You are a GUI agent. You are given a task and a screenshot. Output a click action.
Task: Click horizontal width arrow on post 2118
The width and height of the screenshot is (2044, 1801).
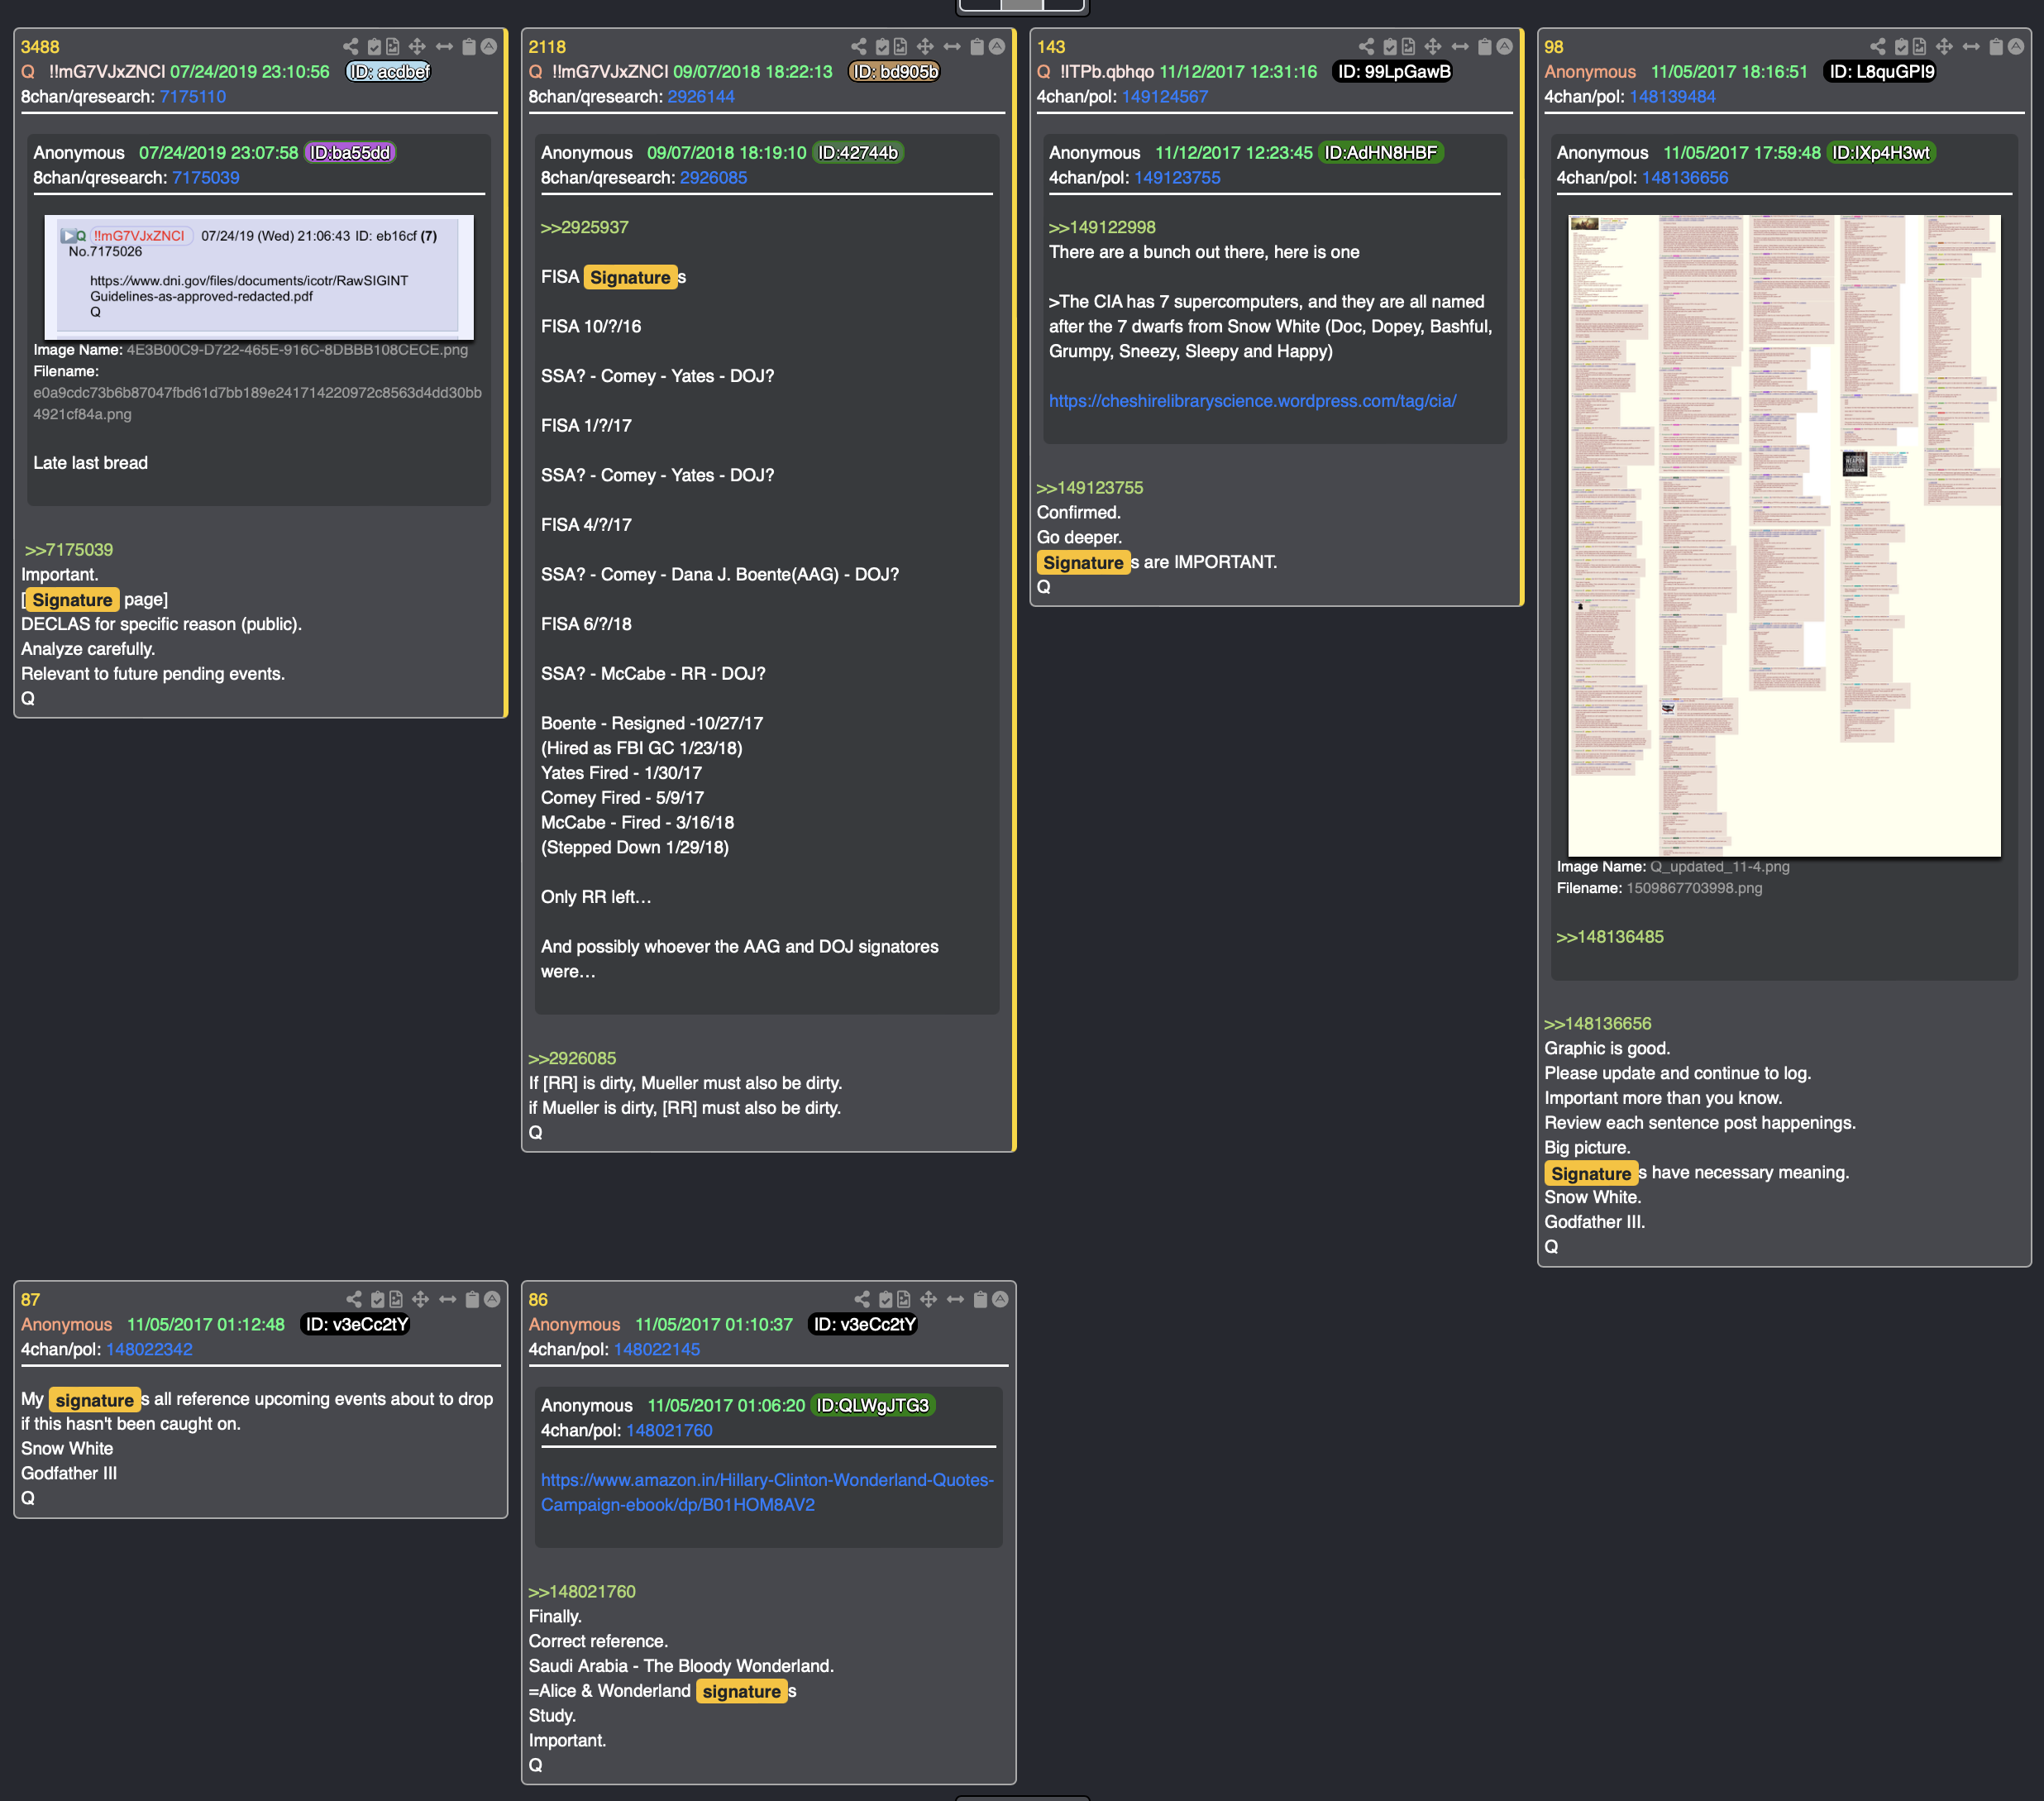(952, 47)
